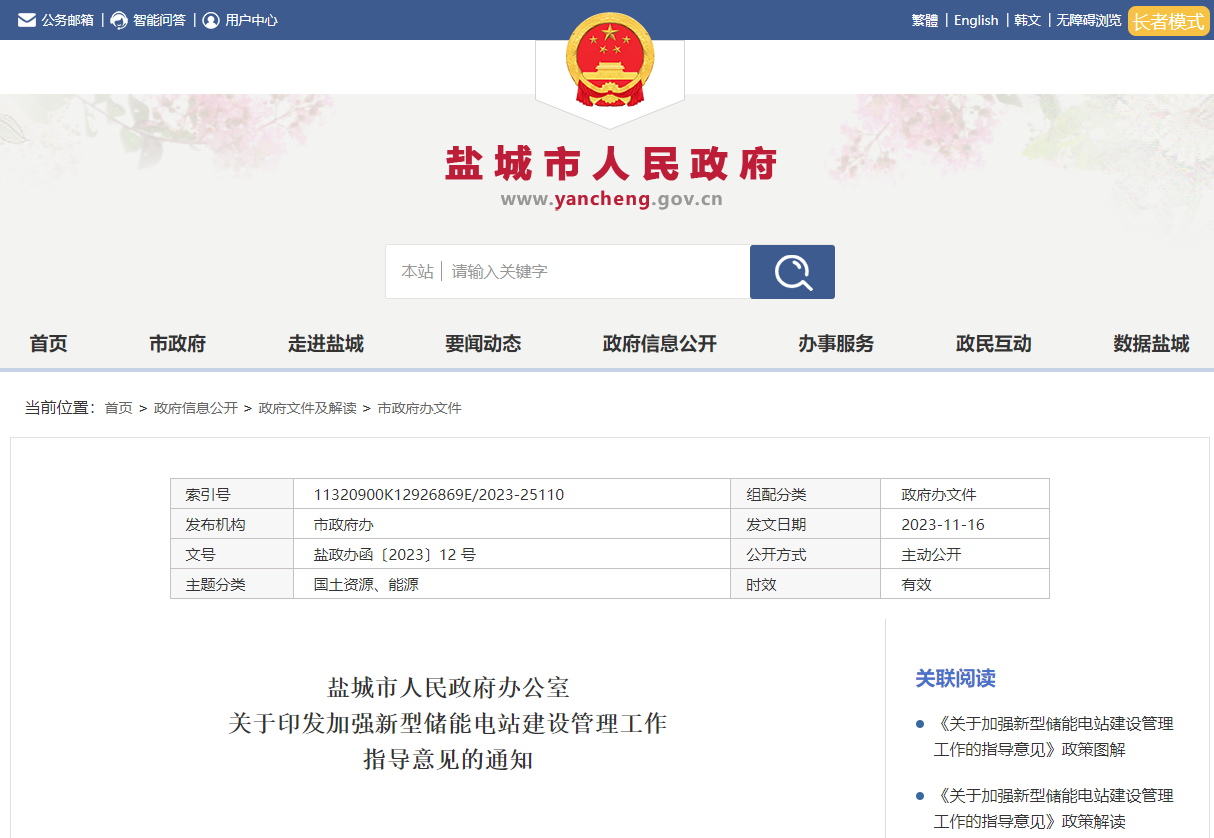Viewport: 1214px width, 838px height.
Task: Focus the 请输入关键字 search field
Action: pos(595,272)
